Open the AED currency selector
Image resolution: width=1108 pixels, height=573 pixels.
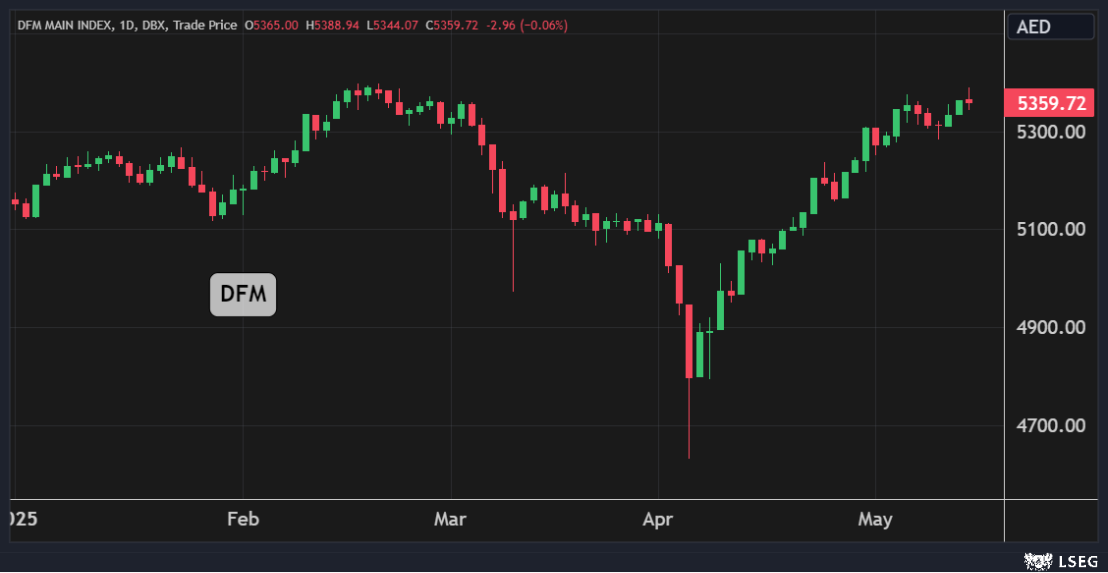(1050, 27)
